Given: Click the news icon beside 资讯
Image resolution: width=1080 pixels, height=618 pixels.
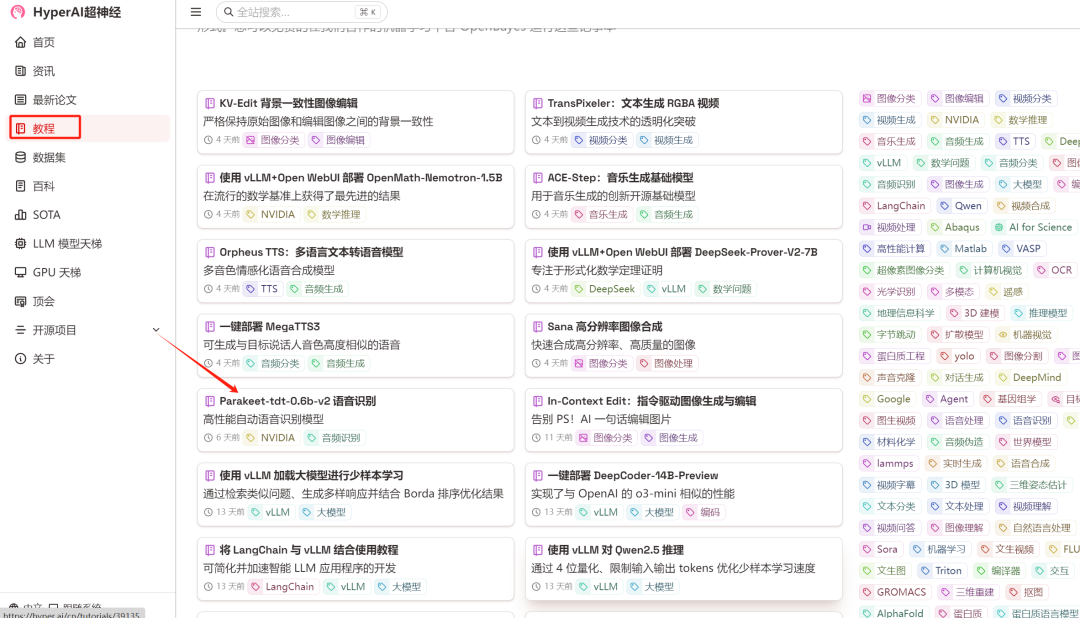Looking at the screenshot, I should point(21,71).
